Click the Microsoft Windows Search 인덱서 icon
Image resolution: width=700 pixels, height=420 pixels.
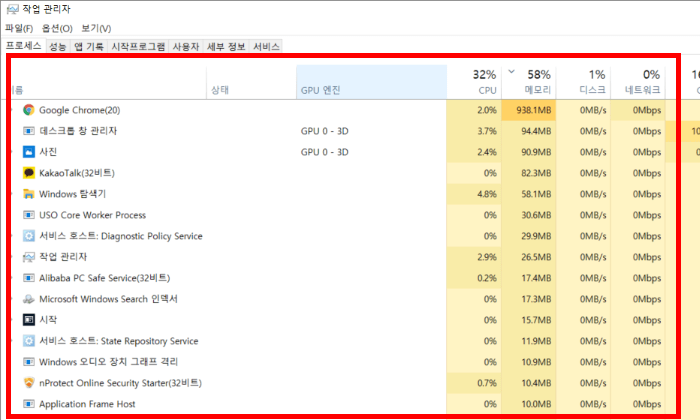point(29,299)
